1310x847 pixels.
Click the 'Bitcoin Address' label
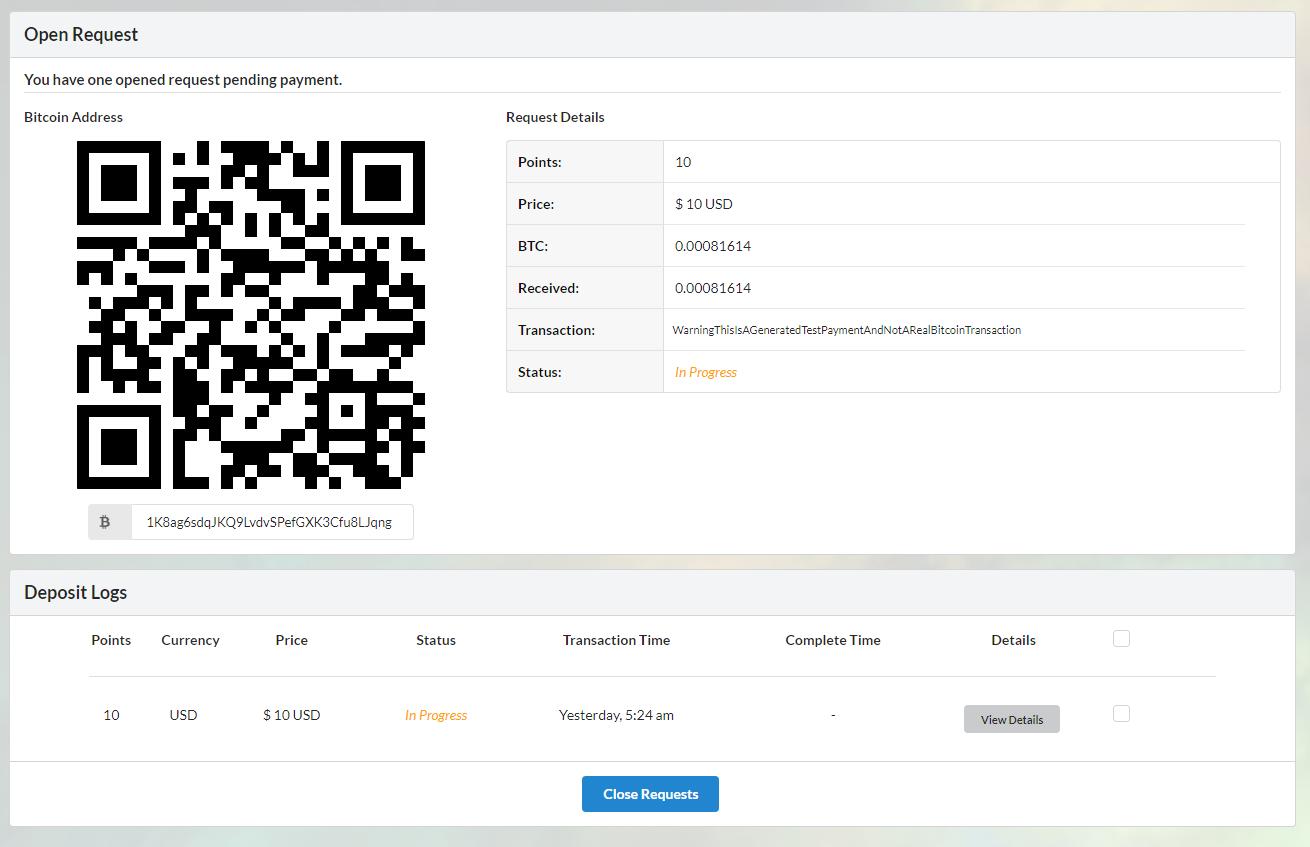click(73, 117)
